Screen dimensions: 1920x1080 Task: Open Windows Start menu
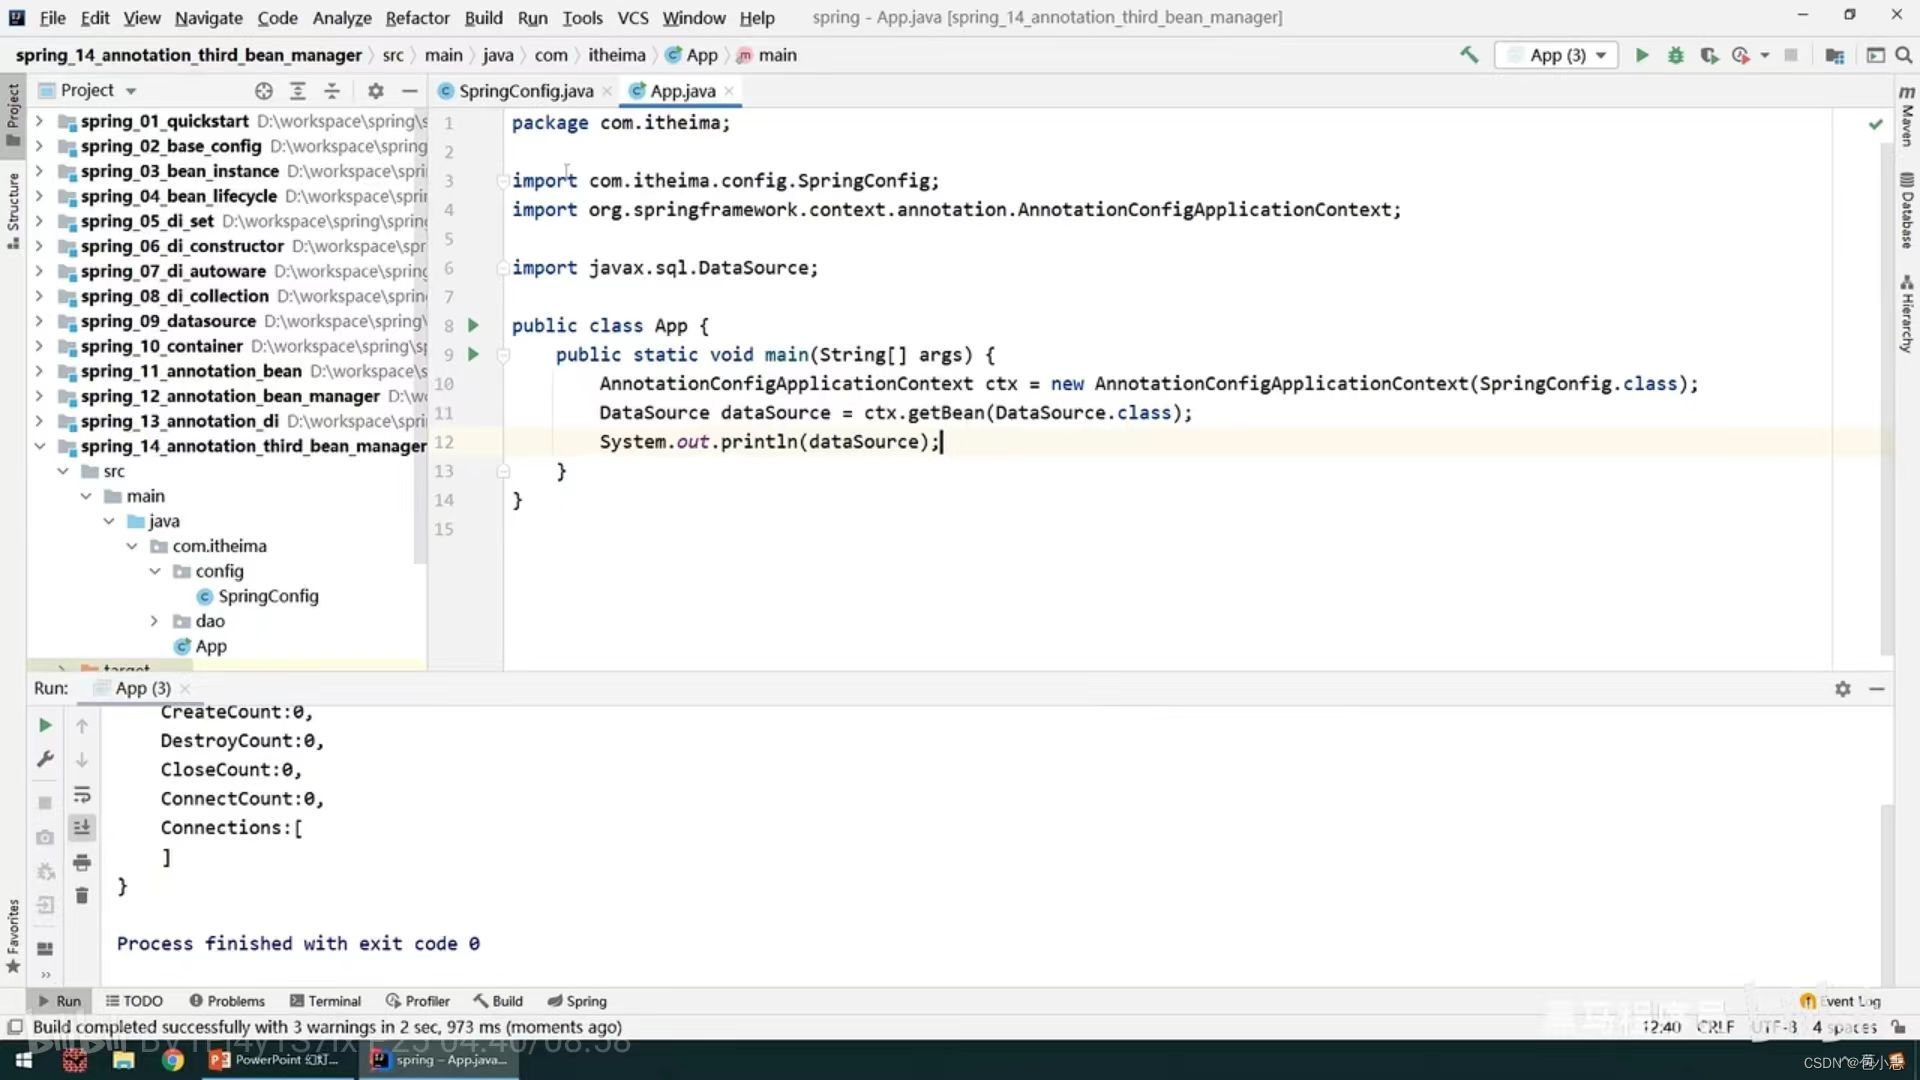pyautogui.click(x=24, y=1060)
